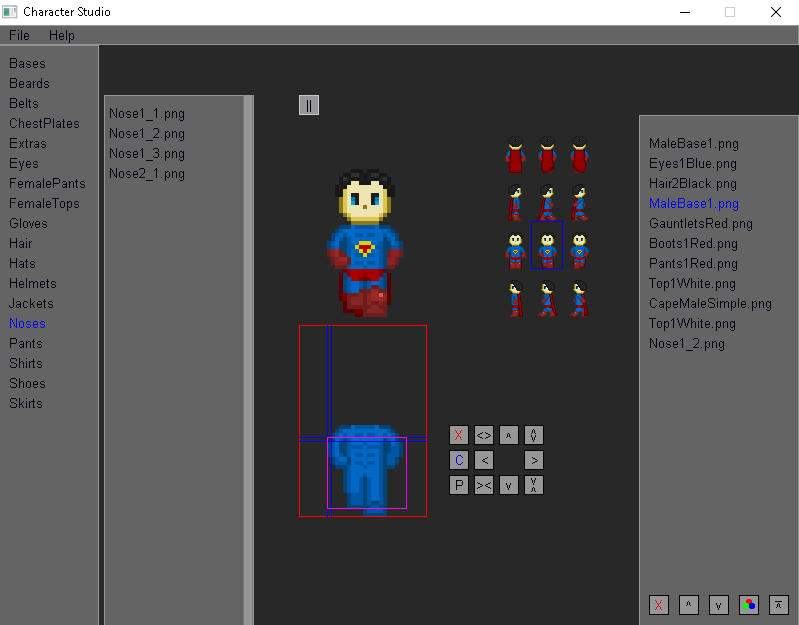
Task: Click the <> widen horizontally button
Action: 484,435
